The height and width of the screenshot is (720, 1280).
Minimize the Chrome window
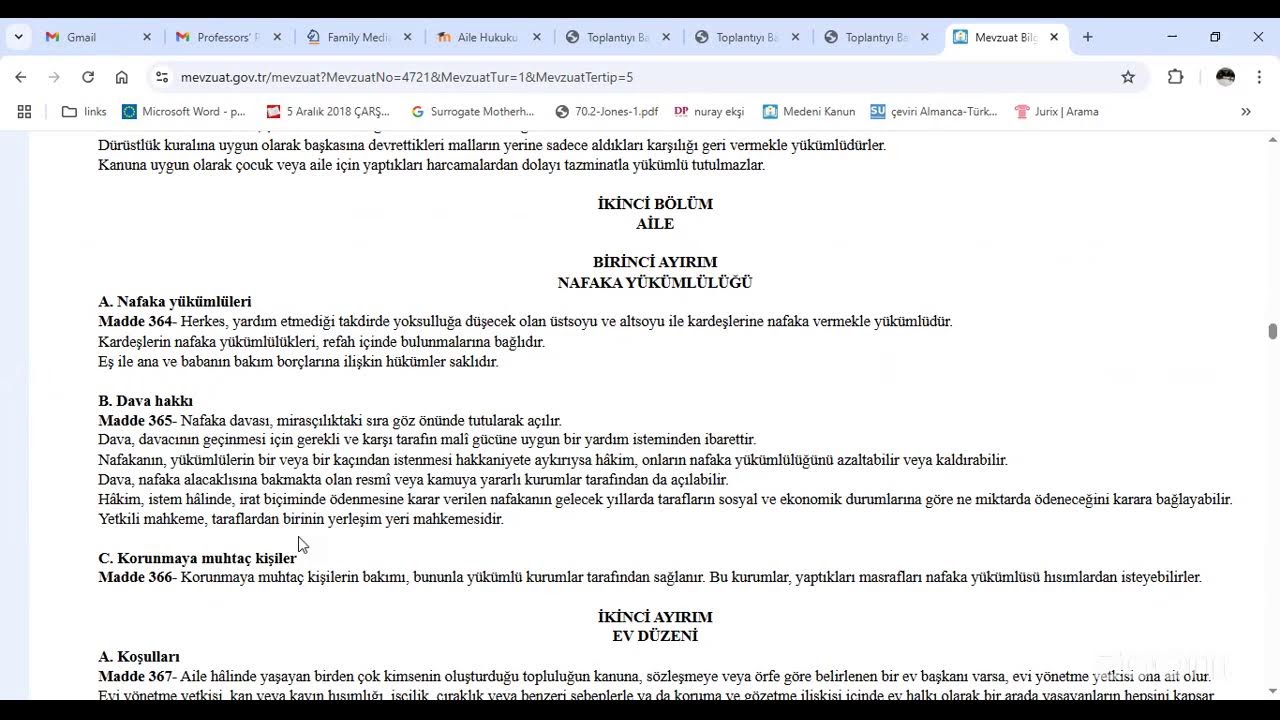pos(1172,37)
